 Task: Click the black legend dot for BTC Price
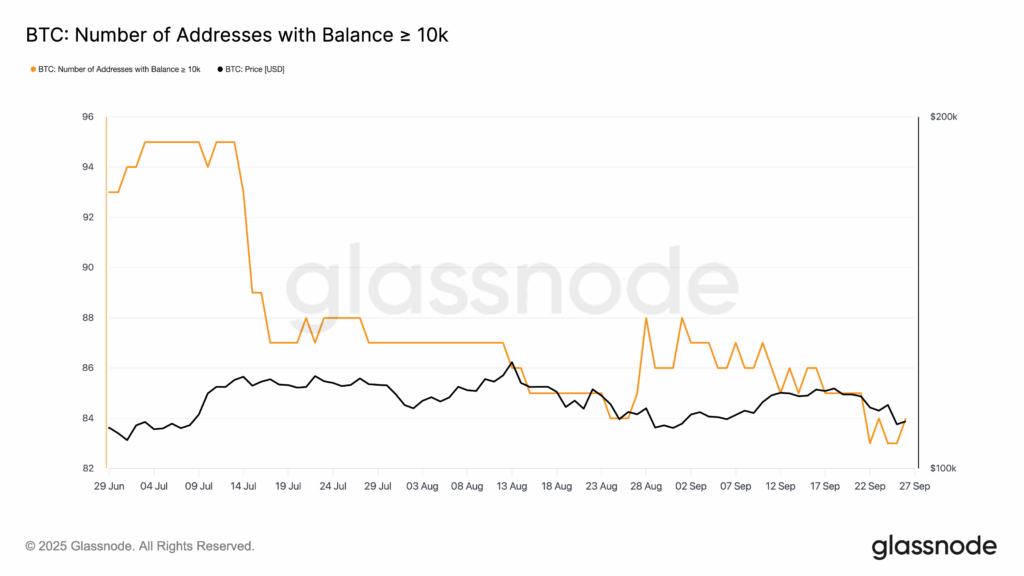click(220, 69)
